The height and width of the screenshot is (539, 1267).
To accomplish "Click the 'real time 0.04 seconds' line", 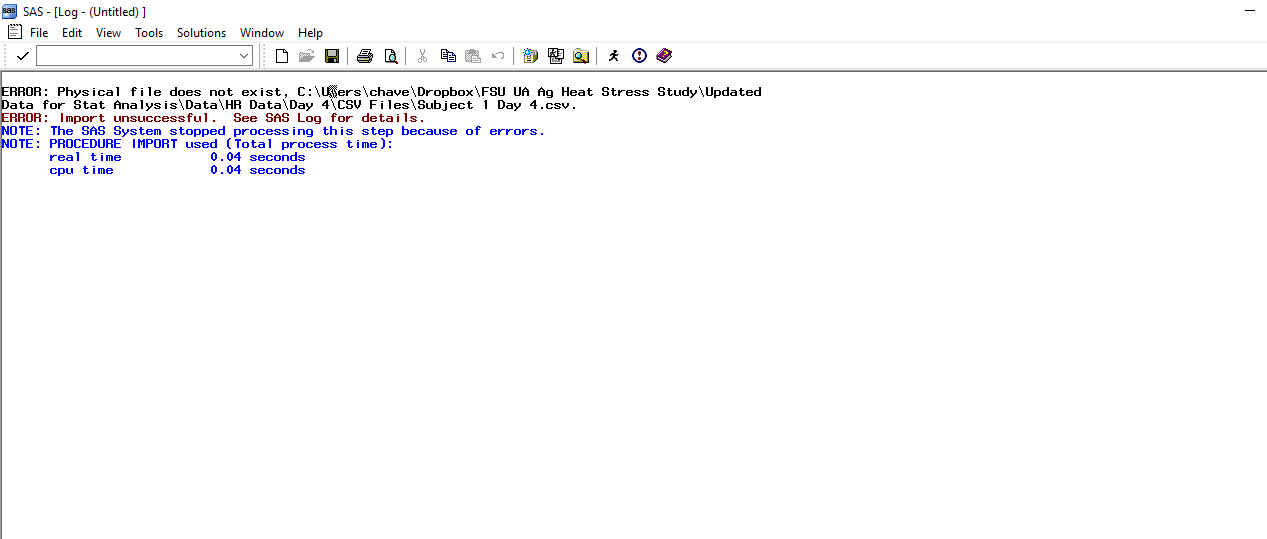I will [x=177, y=157].
